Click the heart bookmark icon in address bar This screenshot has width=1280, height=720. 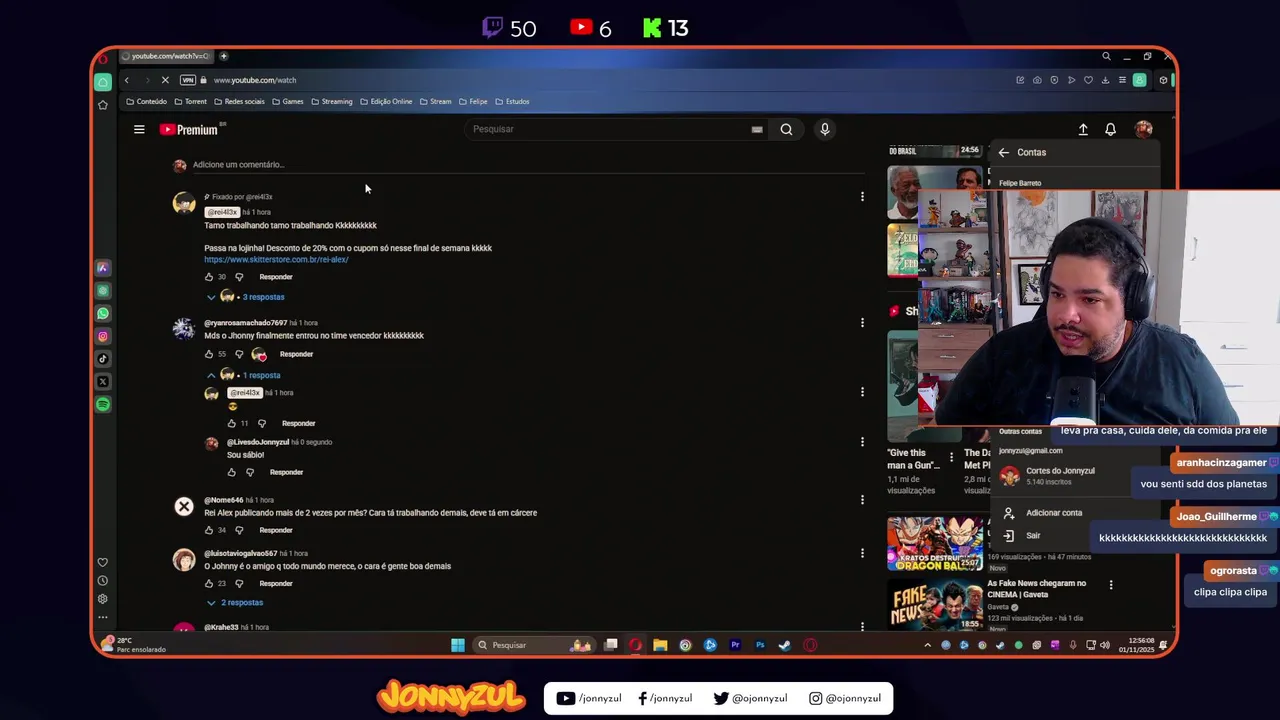[1088, 80]
